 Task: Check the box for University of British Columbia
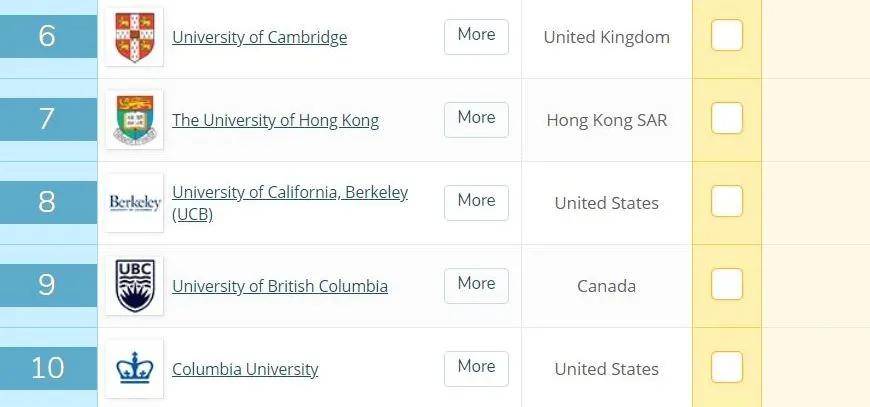pos(727,284)
